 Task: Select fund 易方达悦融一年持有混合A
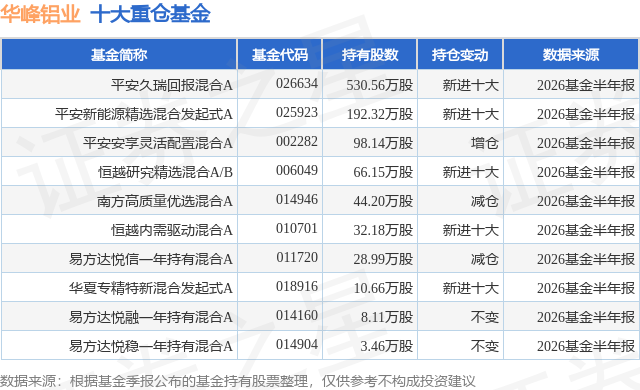click(x=151, y=317)
